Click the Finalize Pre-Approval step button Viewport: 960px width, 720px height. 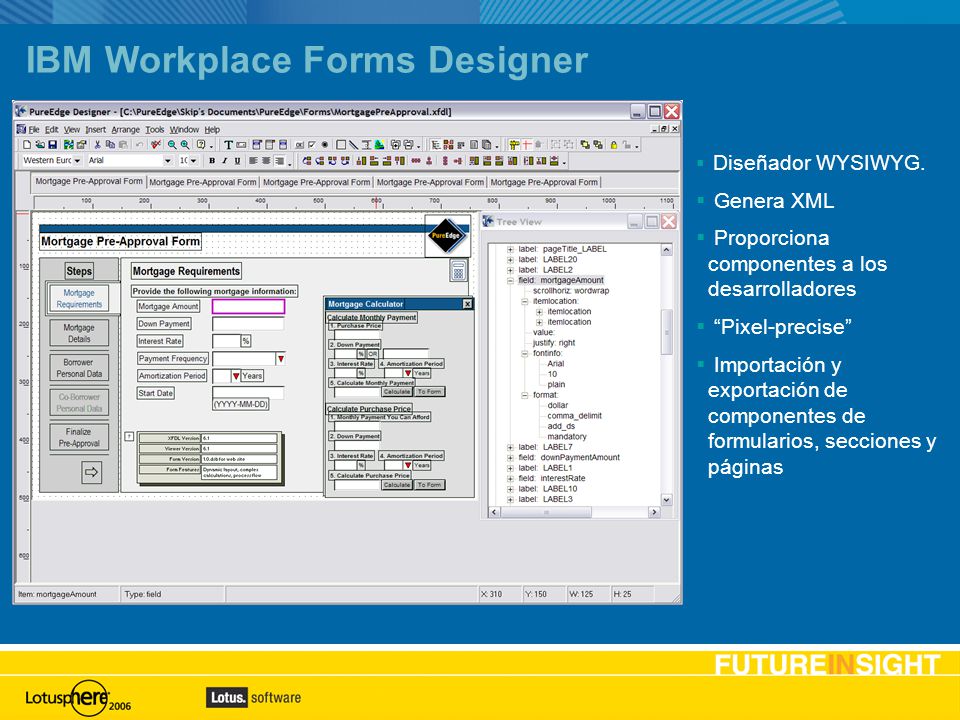pos(79,437)
